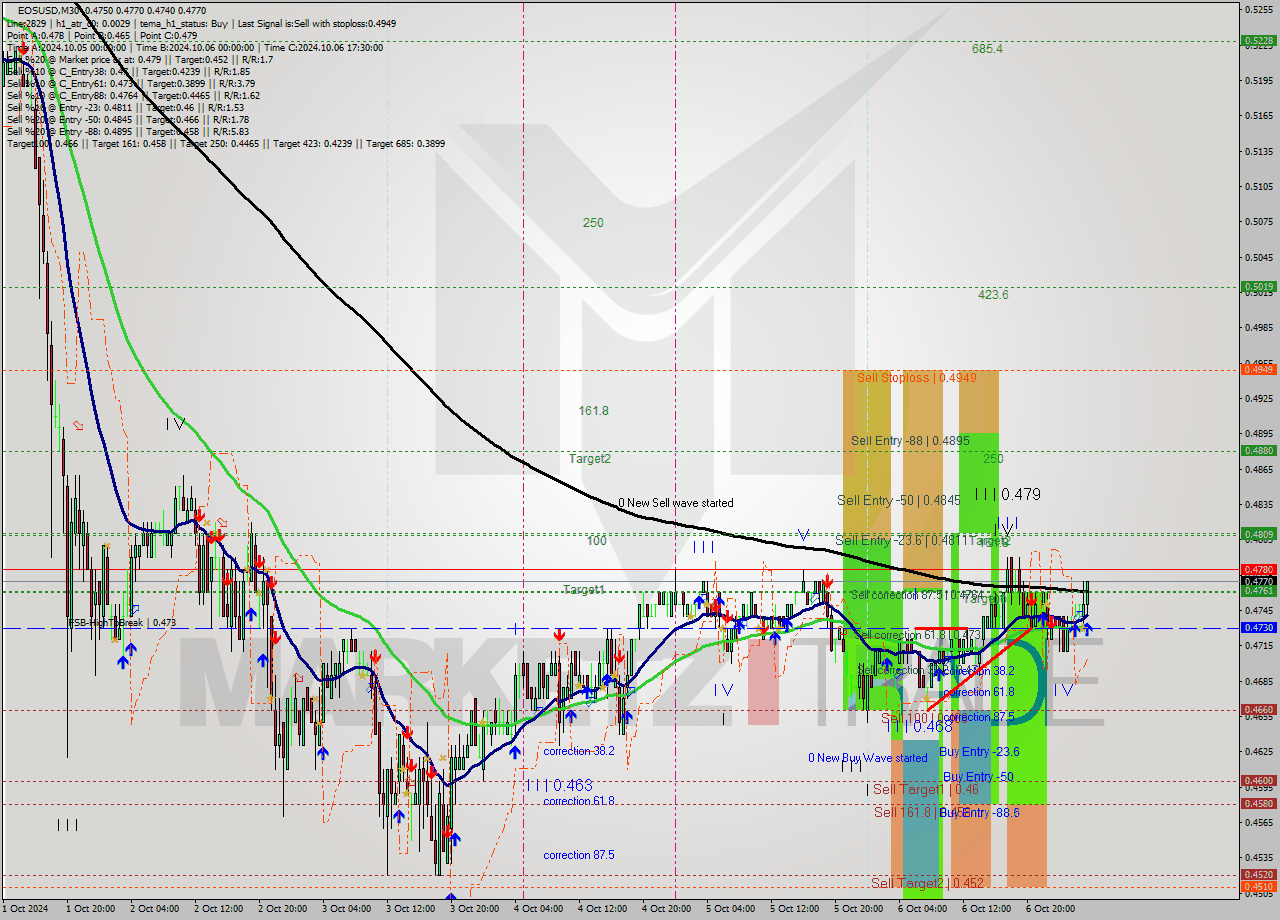Select the '3 Oct 20:00' time axis label
This screenshot has height=920, width=1280.
click(x=475, y=909)
